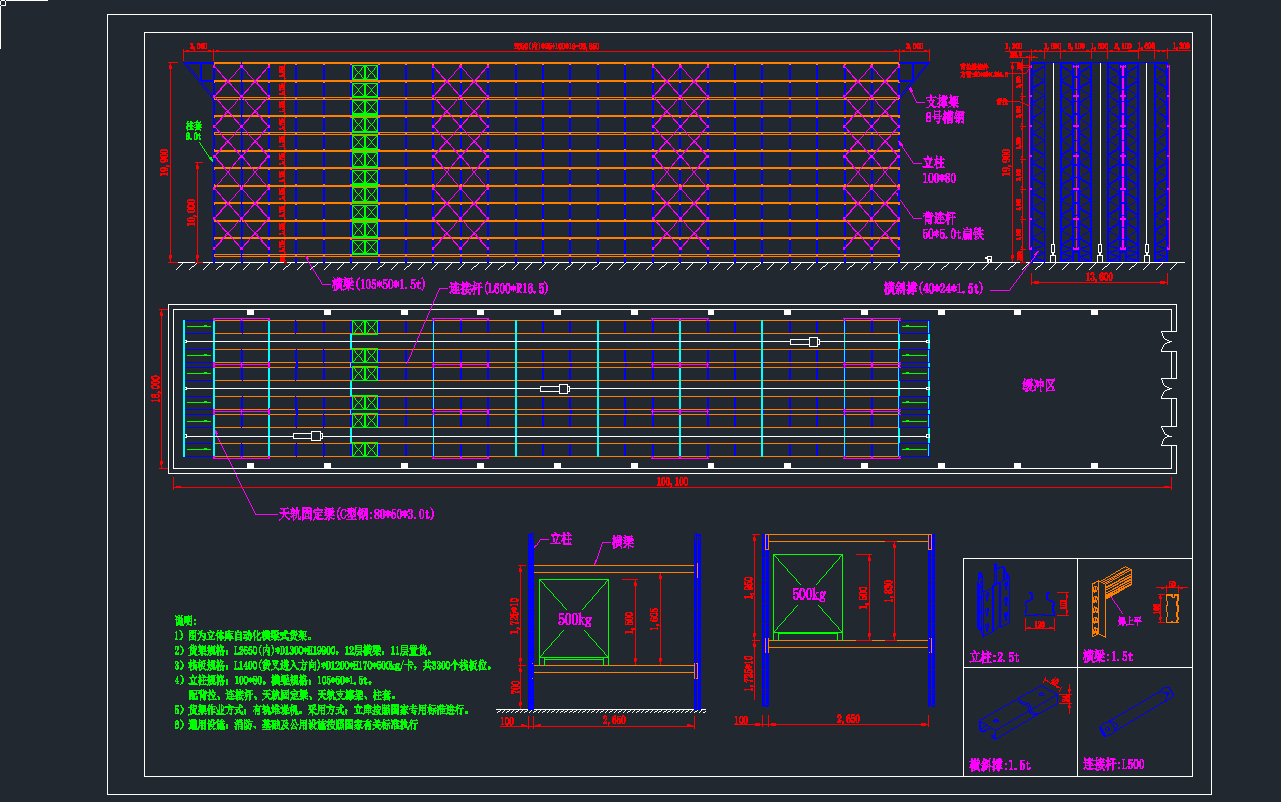
Task: Select the 连接杆(L600*Ø16.5) annotation
Action: tap(498, 288)
